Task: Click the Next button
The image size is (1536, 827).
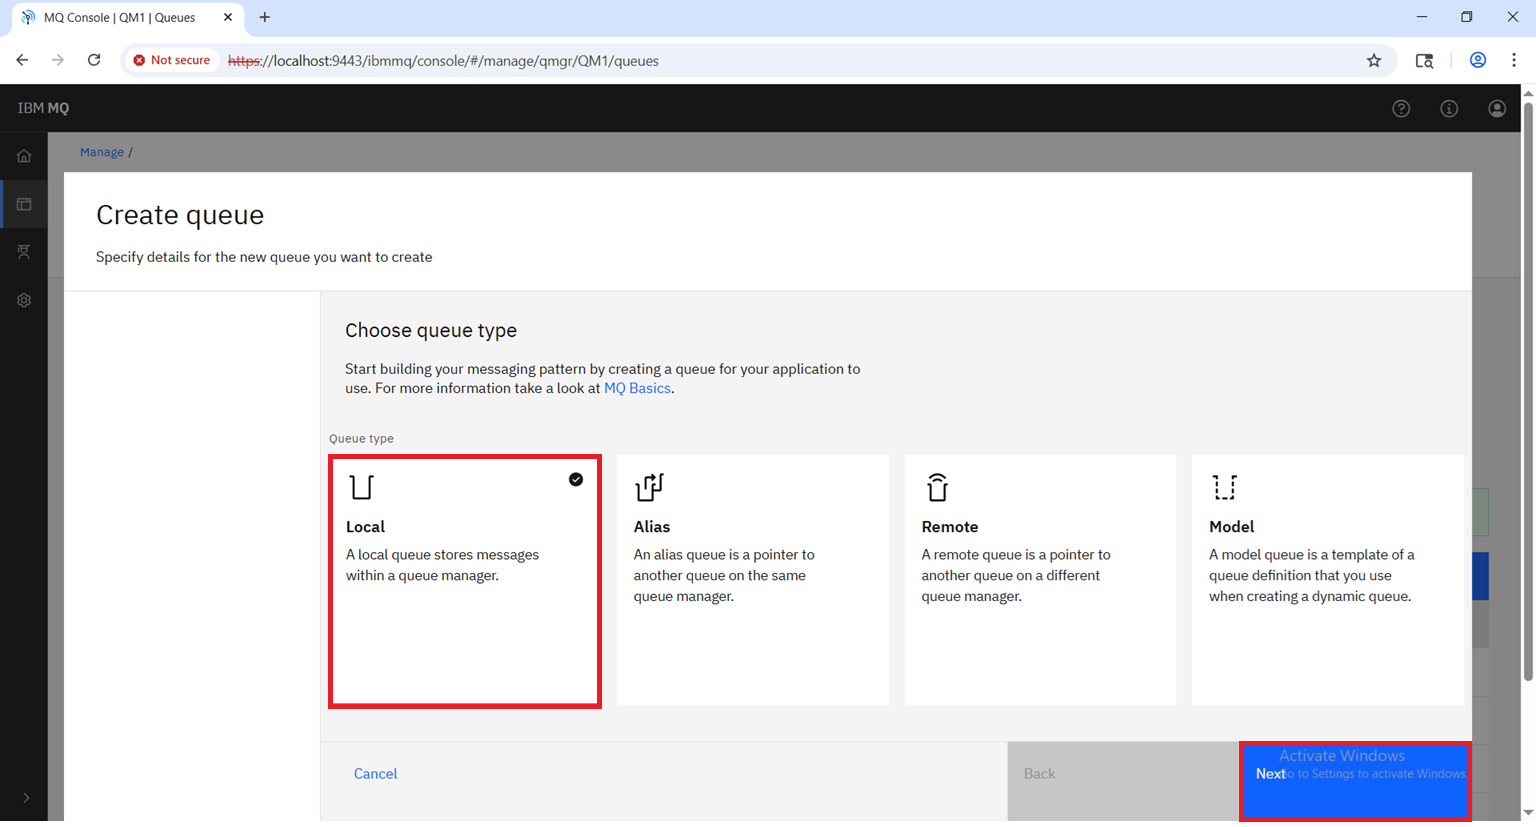Action: point(1355,782)
